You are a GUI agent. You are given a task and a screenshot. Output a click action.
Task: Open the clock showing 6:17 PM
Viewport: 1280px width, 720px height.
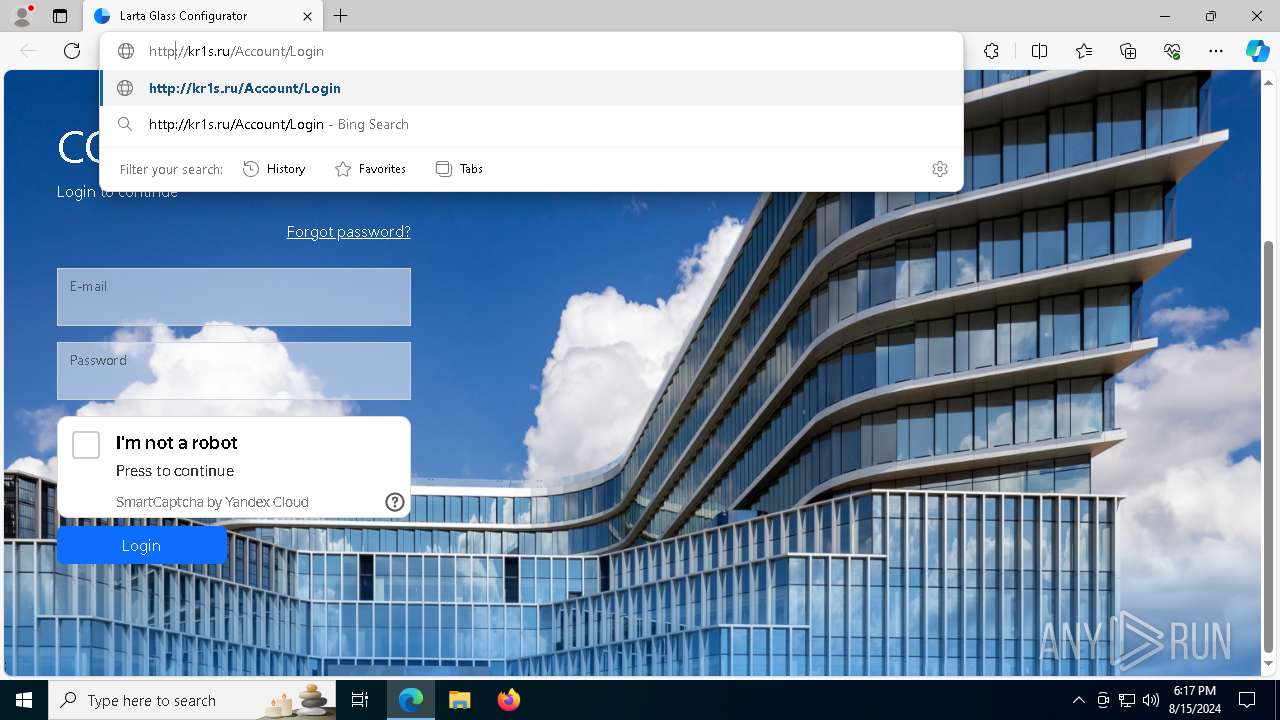pos(1194,700)
